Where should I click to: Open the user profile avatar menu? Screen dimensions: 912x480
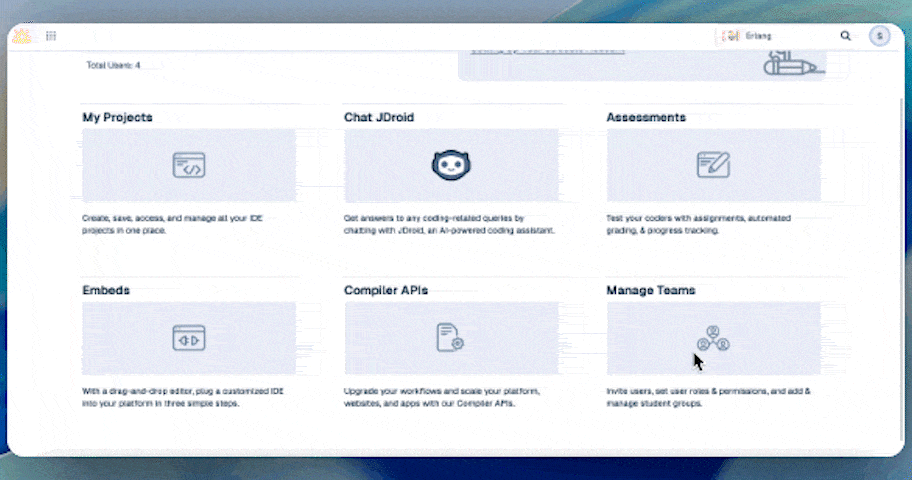point(879,36)
